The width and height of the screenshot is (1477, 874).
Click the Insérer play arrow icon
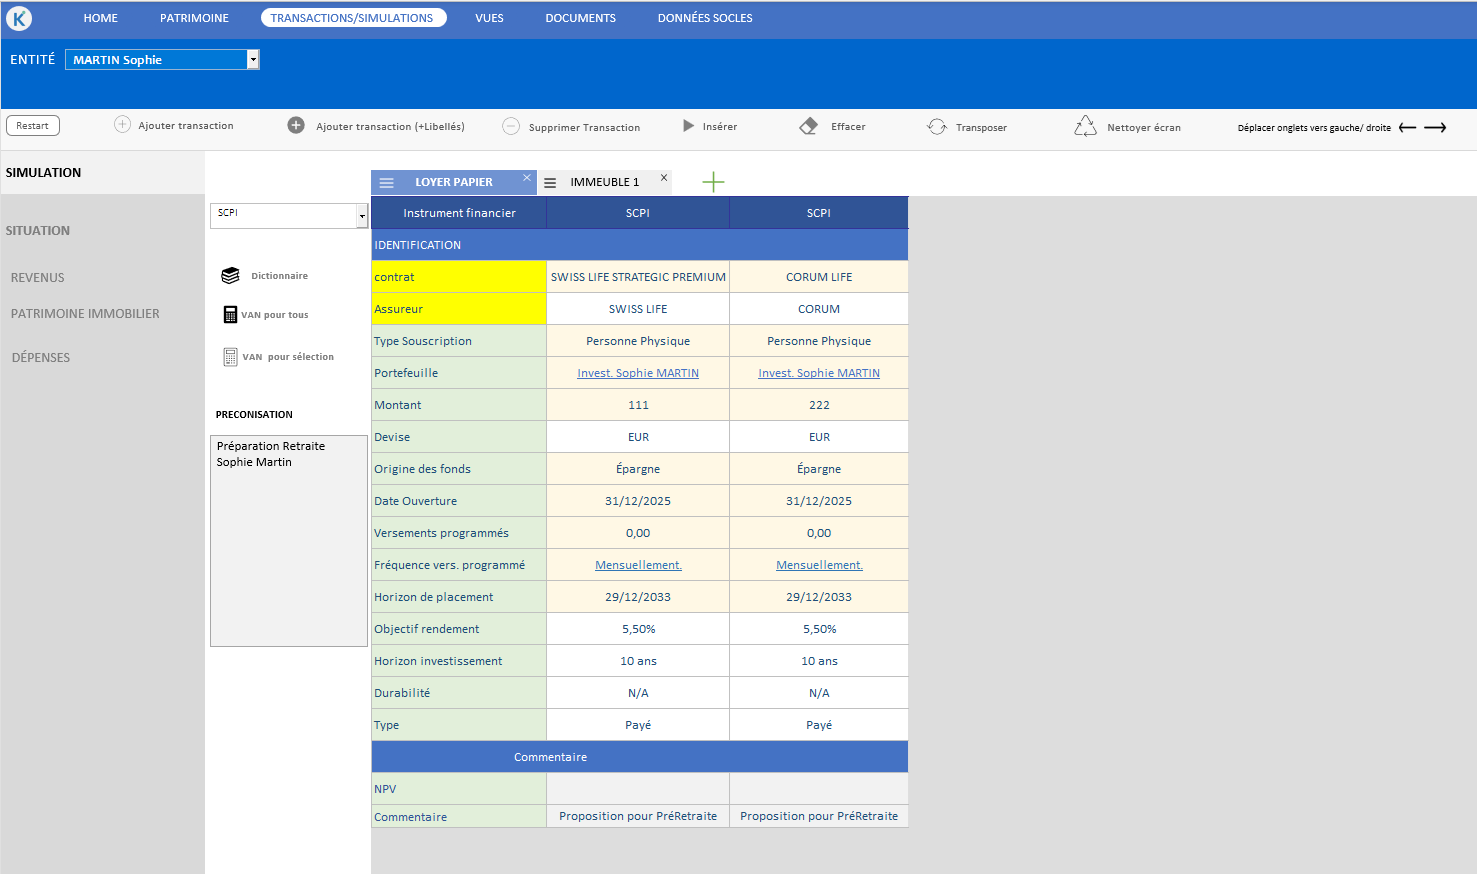tap(688, 126)
